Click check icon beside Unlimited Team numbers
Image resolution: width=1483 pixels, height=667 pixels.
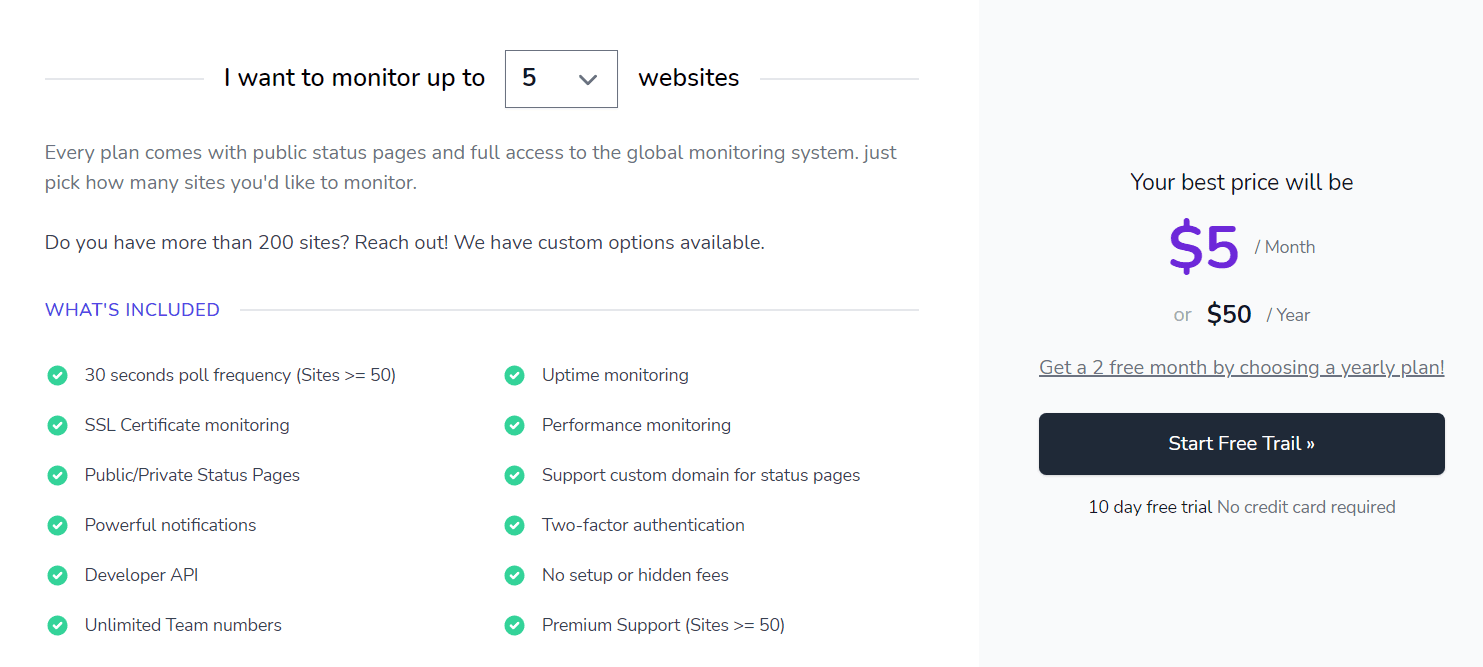click(x=57, y=625)
